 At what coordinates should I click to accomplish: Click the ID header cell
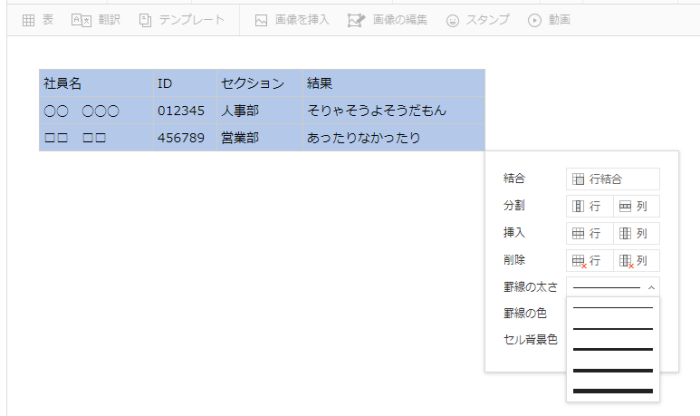pos(185,83)
